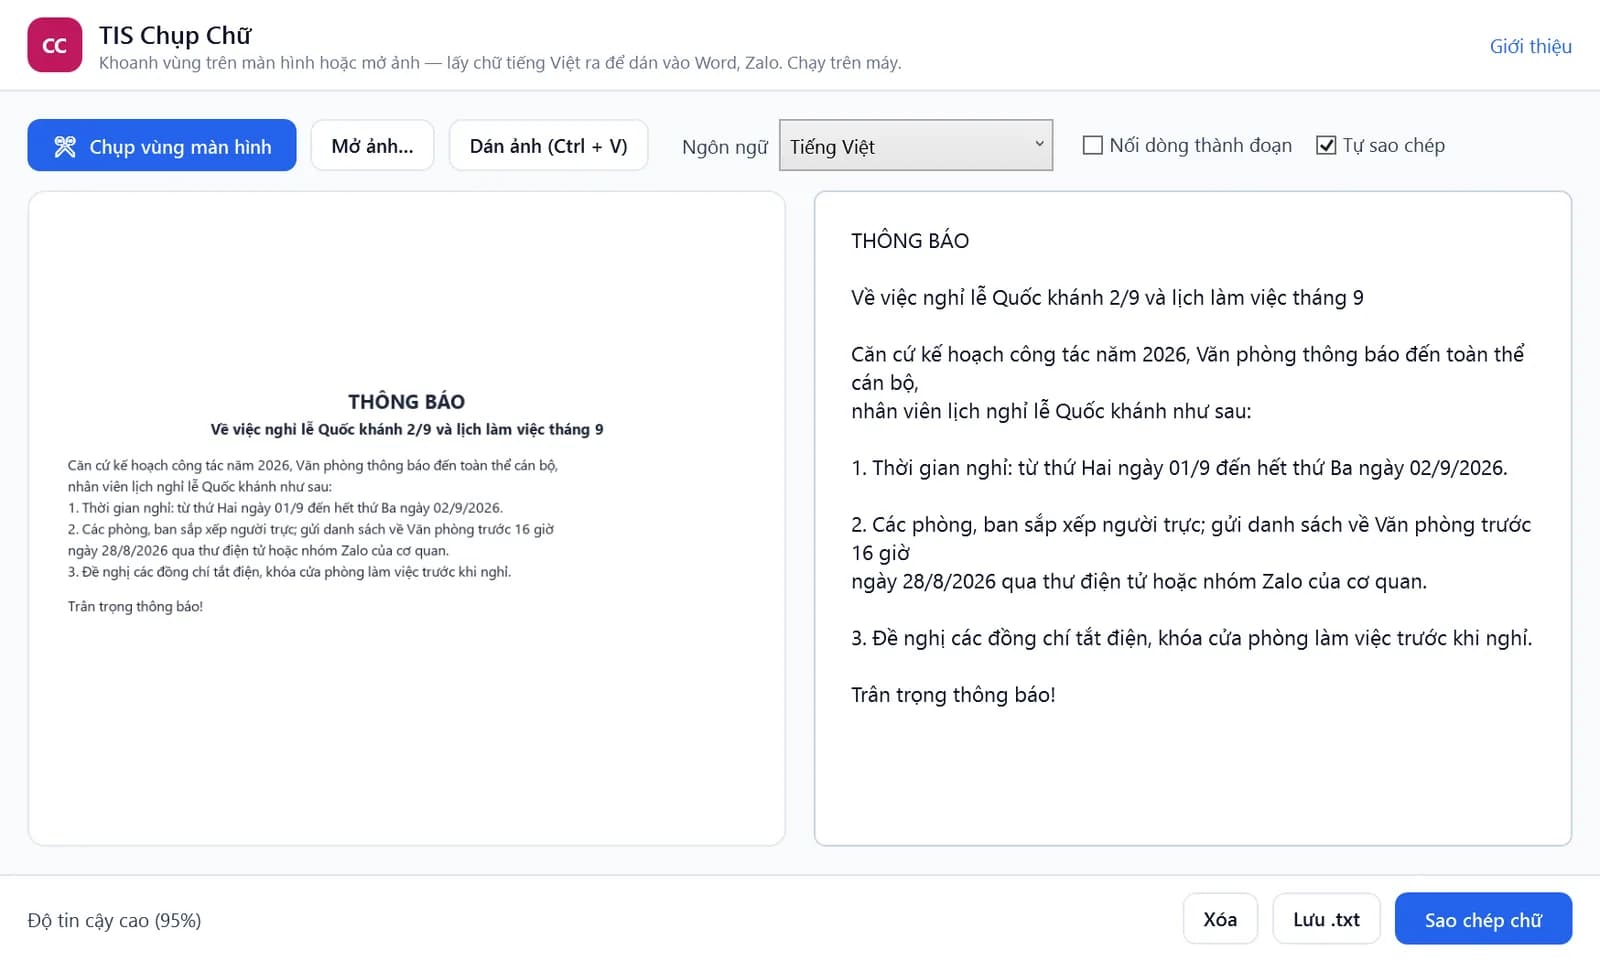Viewport: 1600px width, 961px height.
Task: Uncheck the Tự sao chép checkbox
Action: tap(1326, 145)
